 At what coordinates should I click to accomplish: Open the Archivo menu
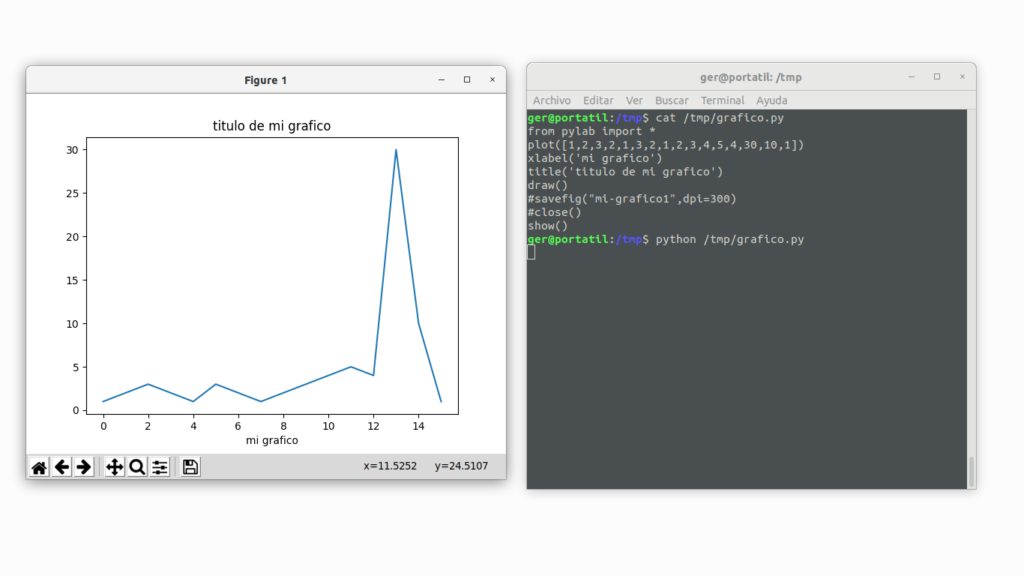click(551, 100)
